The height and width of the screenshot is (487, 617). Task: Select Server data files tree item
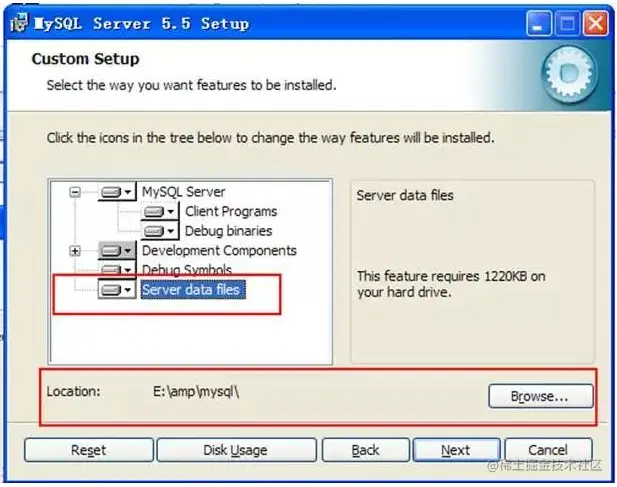coord(193,290)
